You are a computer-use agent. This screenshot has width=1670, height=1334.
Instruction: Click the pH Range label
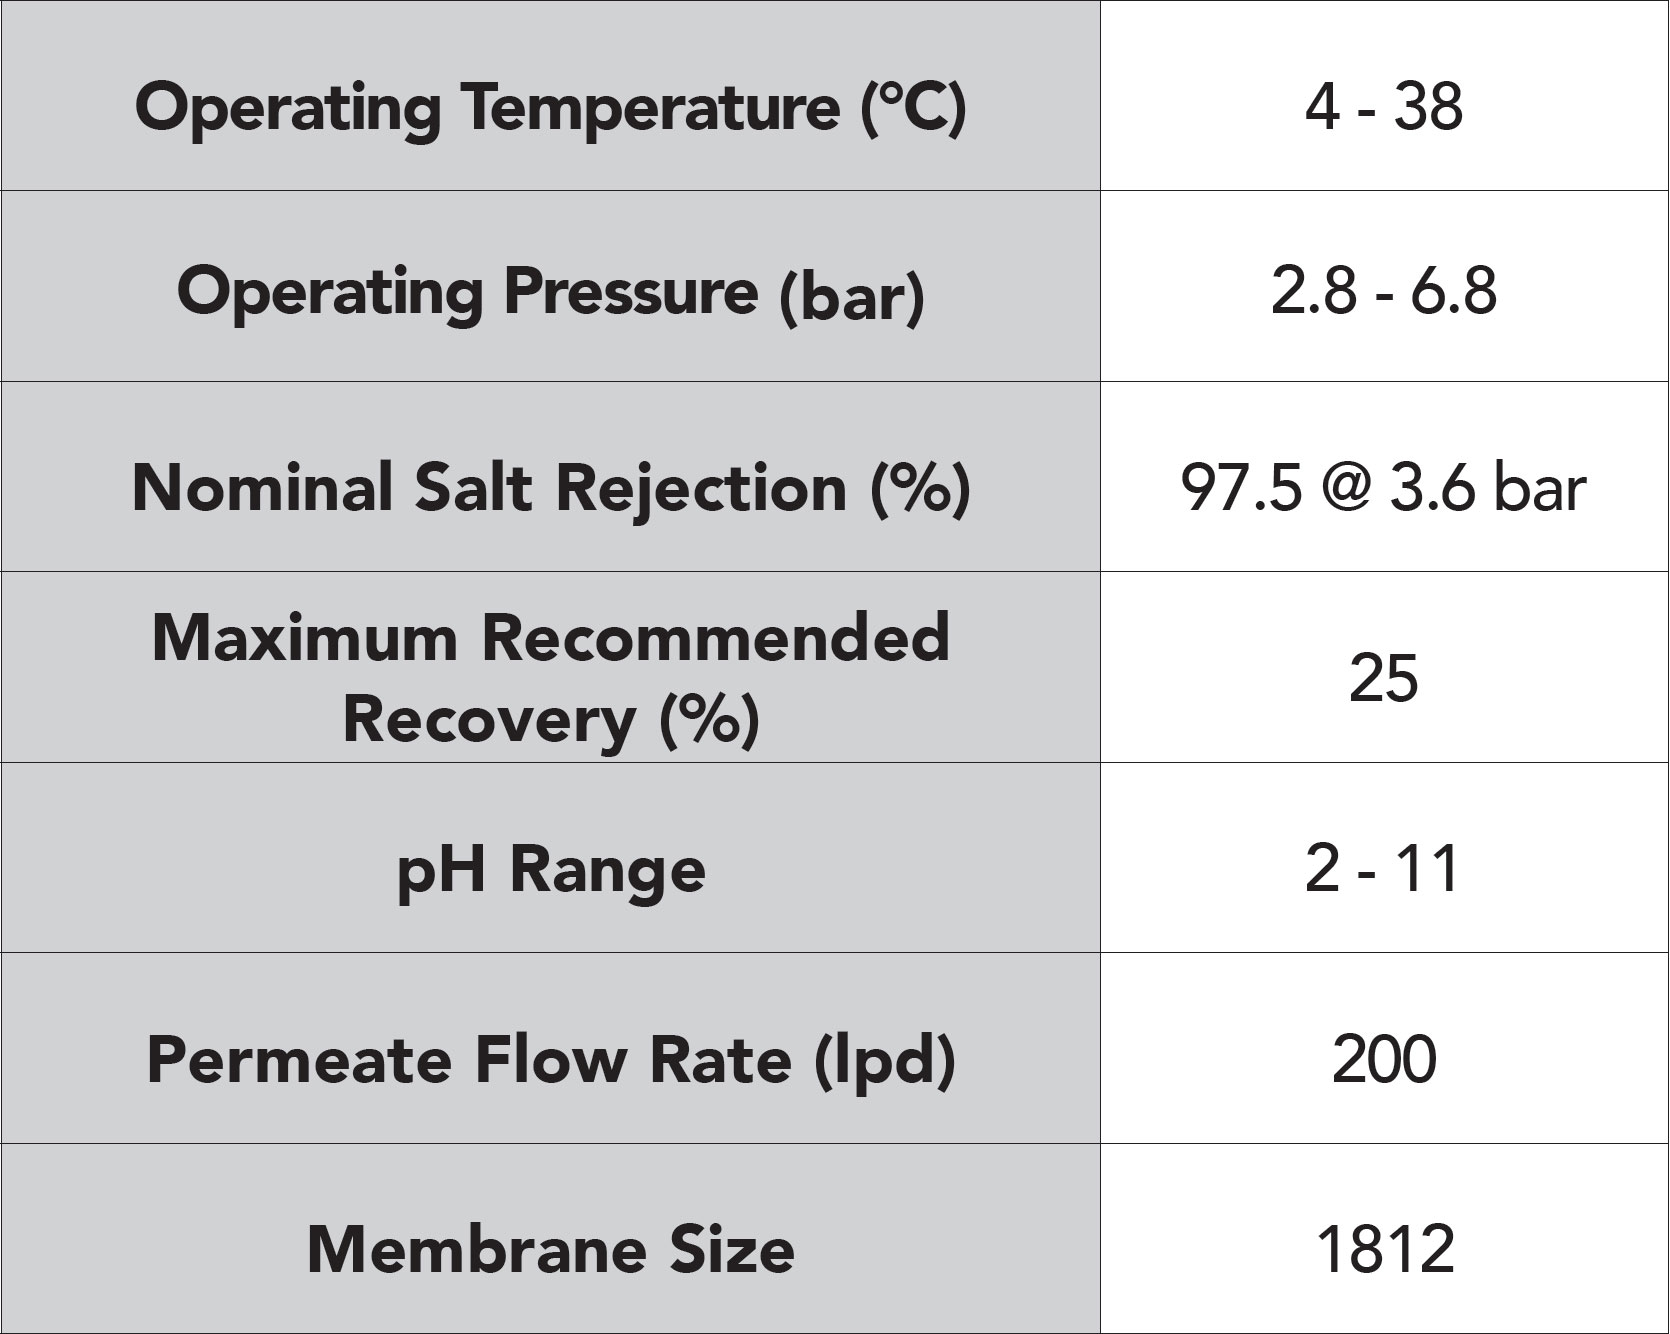pos(551,870)
